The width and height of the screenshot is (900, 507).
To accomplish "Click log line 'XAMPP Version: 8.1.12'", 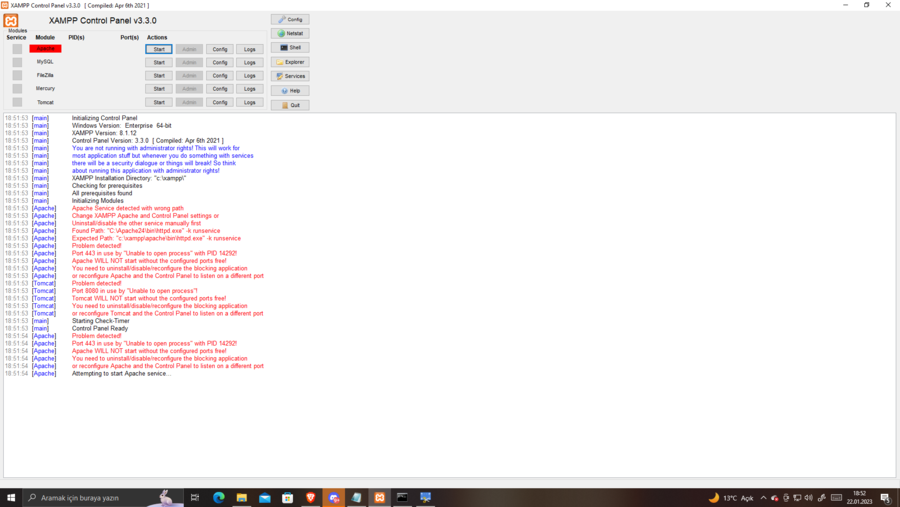I will click(x=104, y=133).
